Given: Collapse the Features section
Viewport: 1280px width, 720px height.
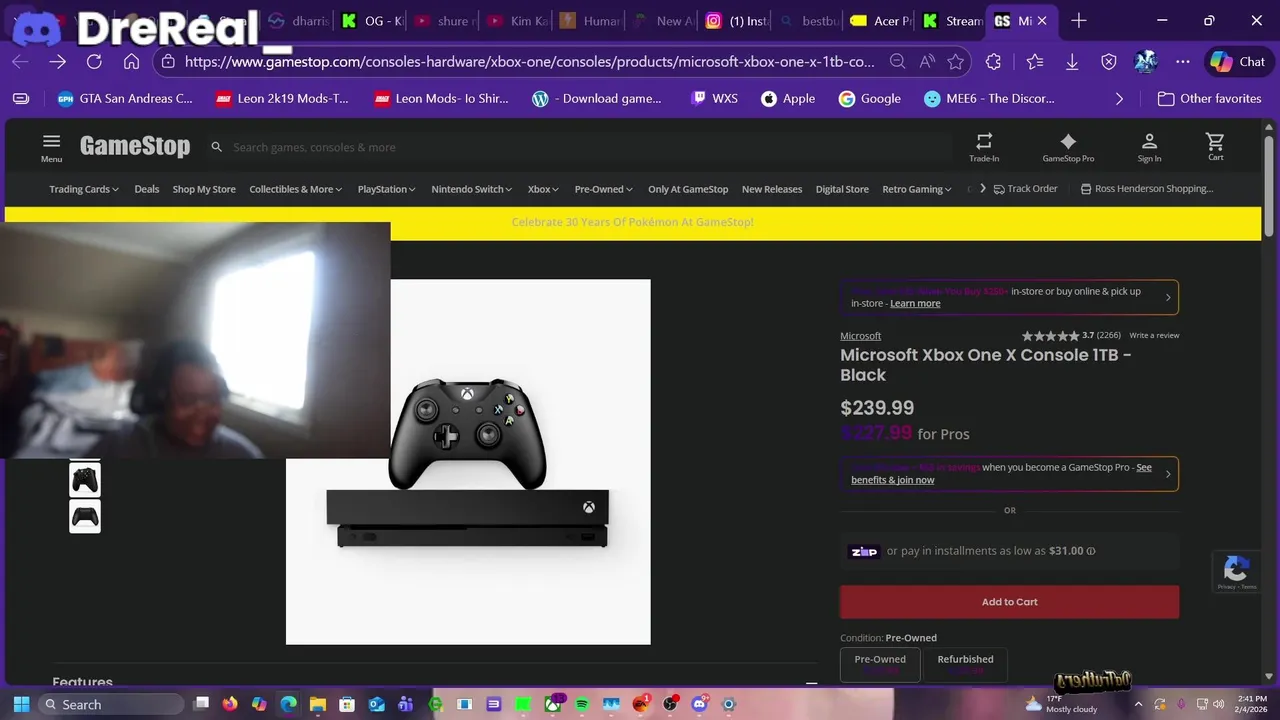Looking at the screenshot, I should (811, 684).
